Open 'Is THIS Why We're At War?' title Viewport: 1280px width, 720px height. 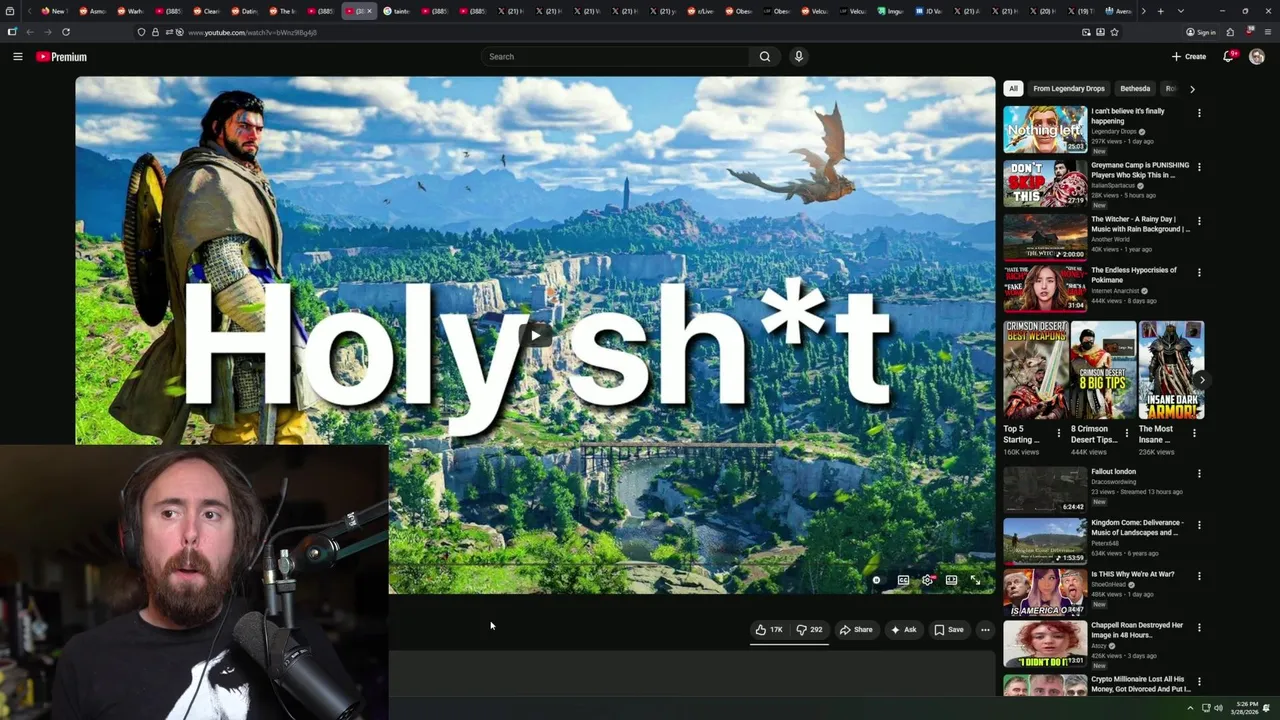pos(1133,574)
